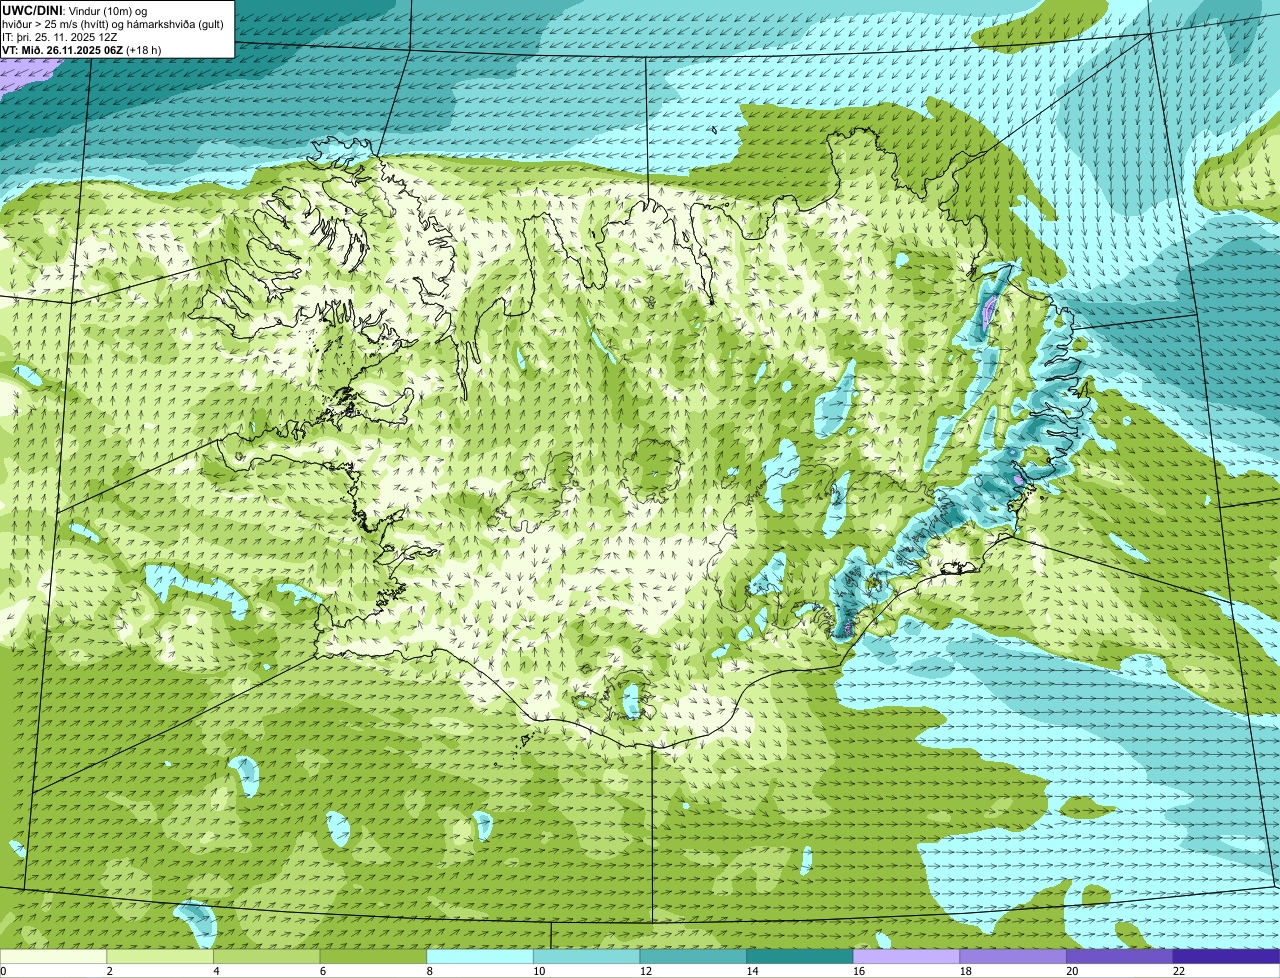Viewport: 1280px width, 978px height.
Task: Click the light lavender 16–18 m/s legend swatch
Action: click(906, 956)
